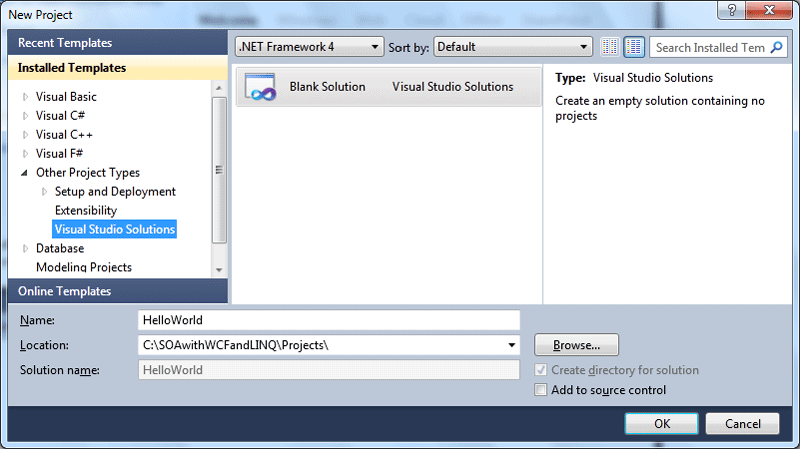Viewport: 800px width, 449px height.
Task: Open the Sort by Default dropdown
Action: pyautogui.click(x=513, y=47)
